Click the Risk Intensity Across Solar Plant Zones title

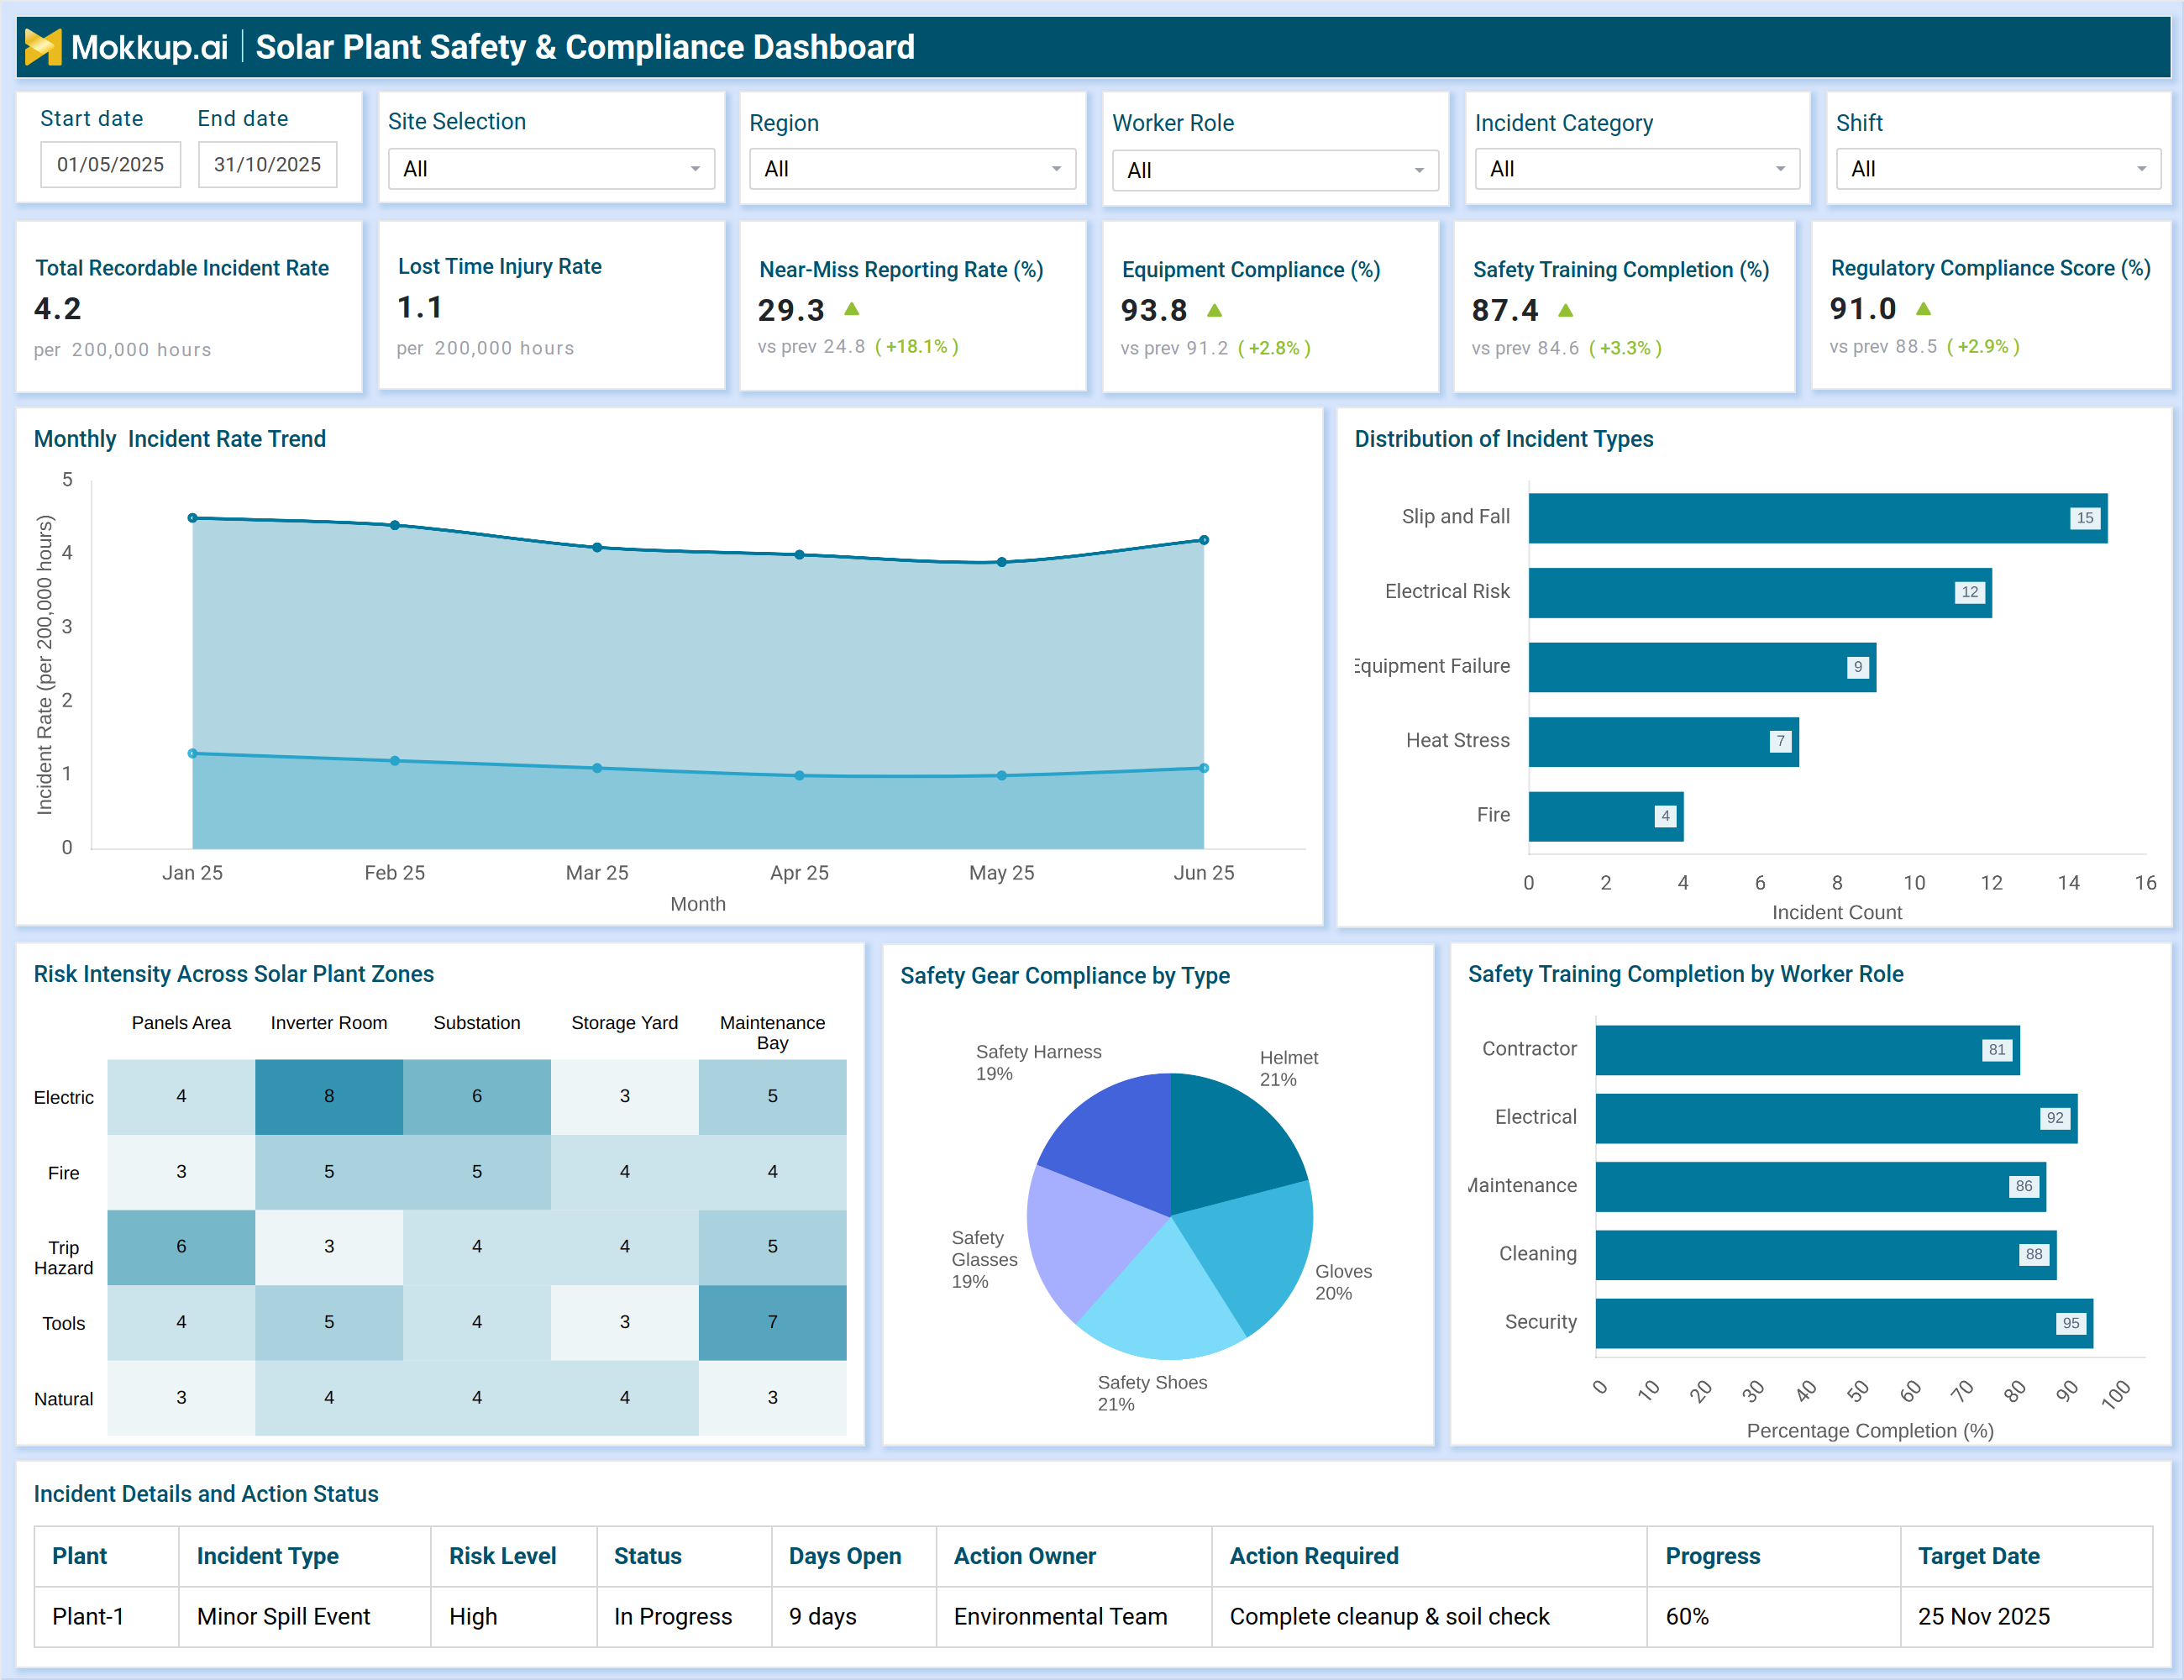point(234,974)
